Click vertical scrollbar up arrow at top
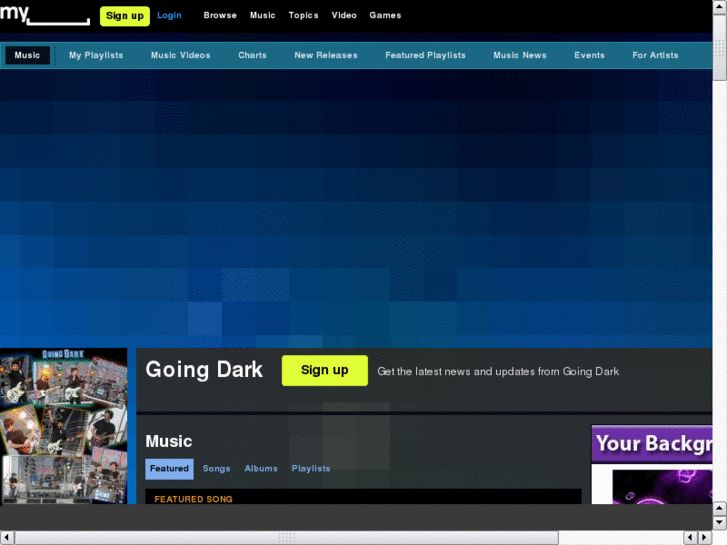Screen dimensions: 727x545 [720, 6]
